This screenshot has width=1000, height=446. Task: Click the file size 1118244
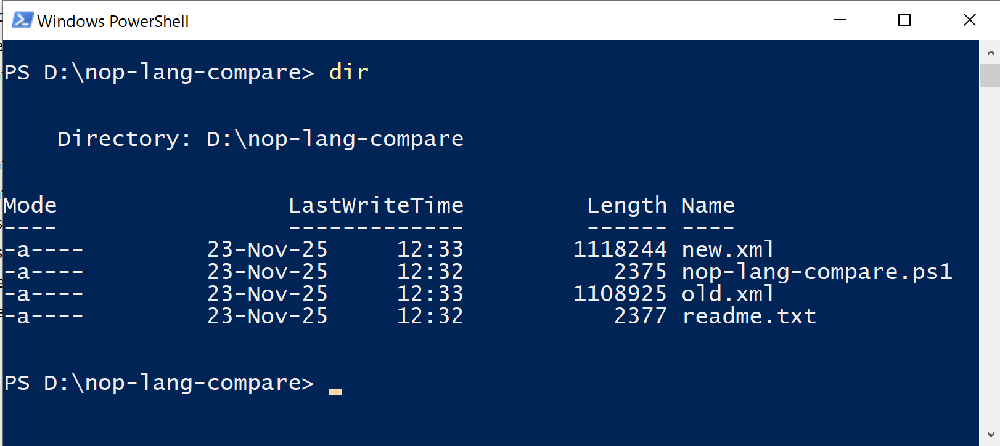click(x=620, y=249)
